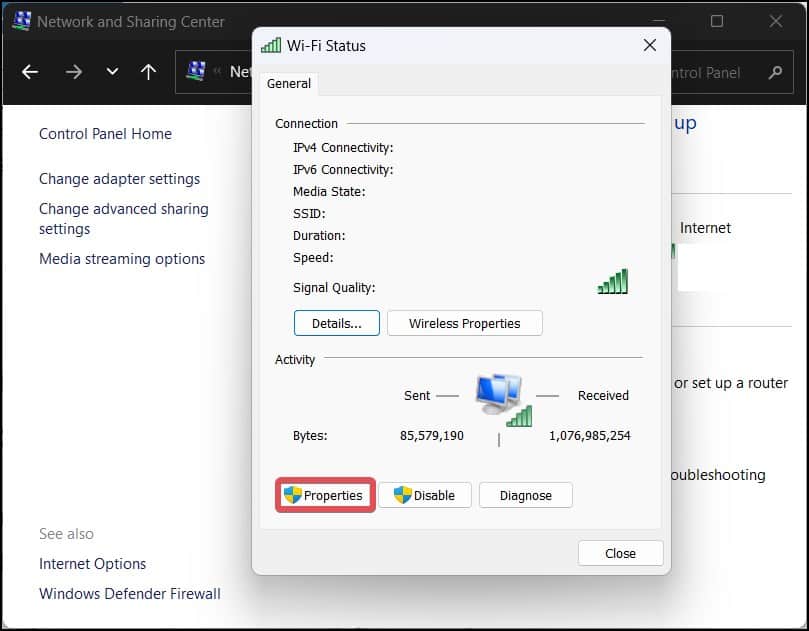Screen dimensions: 809x631
Task: Click the forward navigation arrow
Action: [74, 72]
